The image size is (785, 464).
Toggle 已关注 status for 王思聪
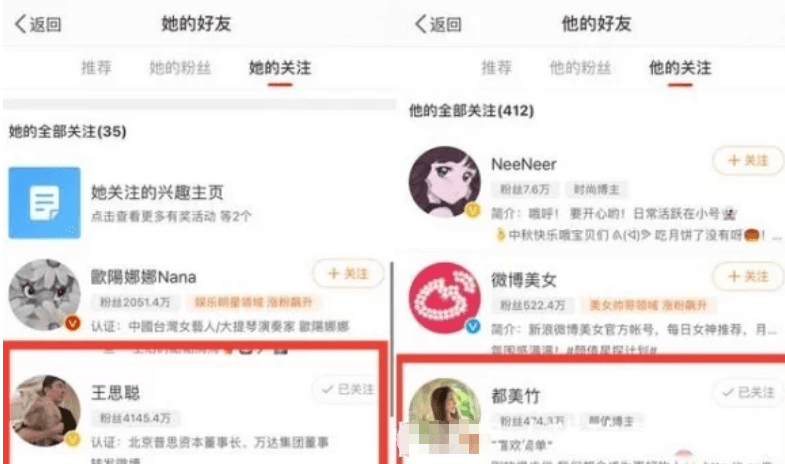pos(348,389)
